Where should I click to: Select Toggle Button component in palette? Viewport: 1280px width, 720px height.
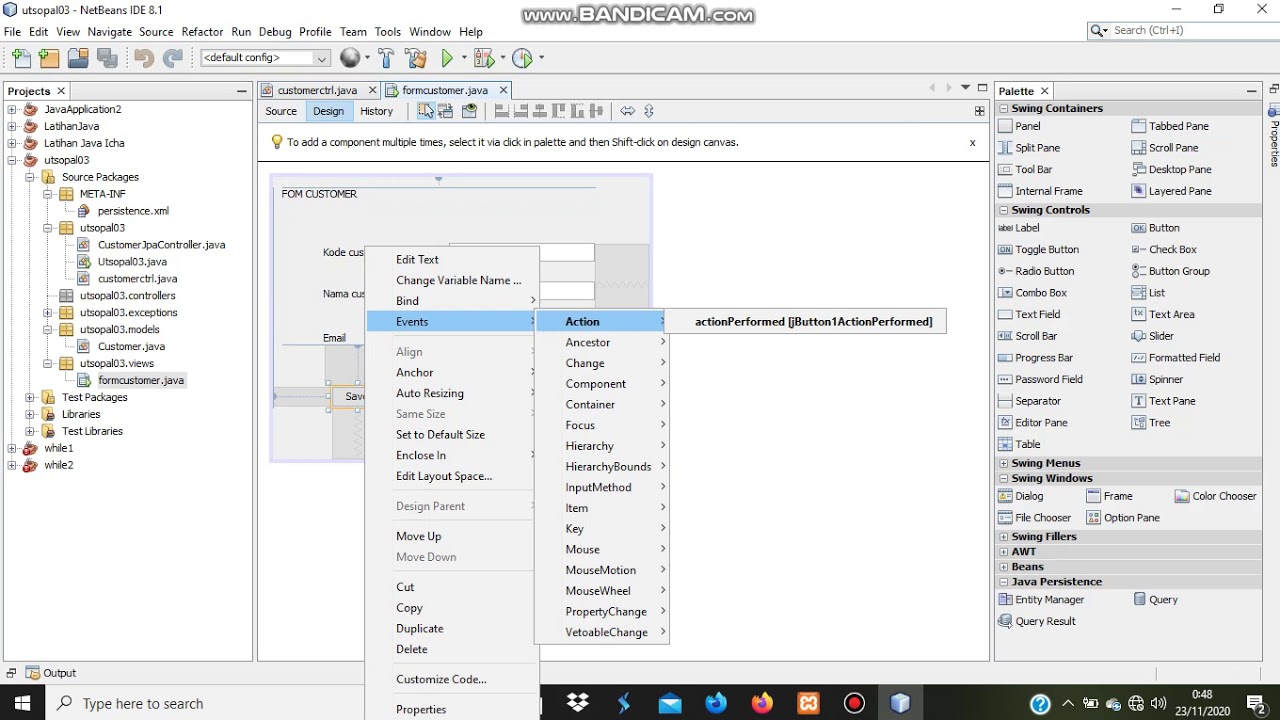[1038, 250]
